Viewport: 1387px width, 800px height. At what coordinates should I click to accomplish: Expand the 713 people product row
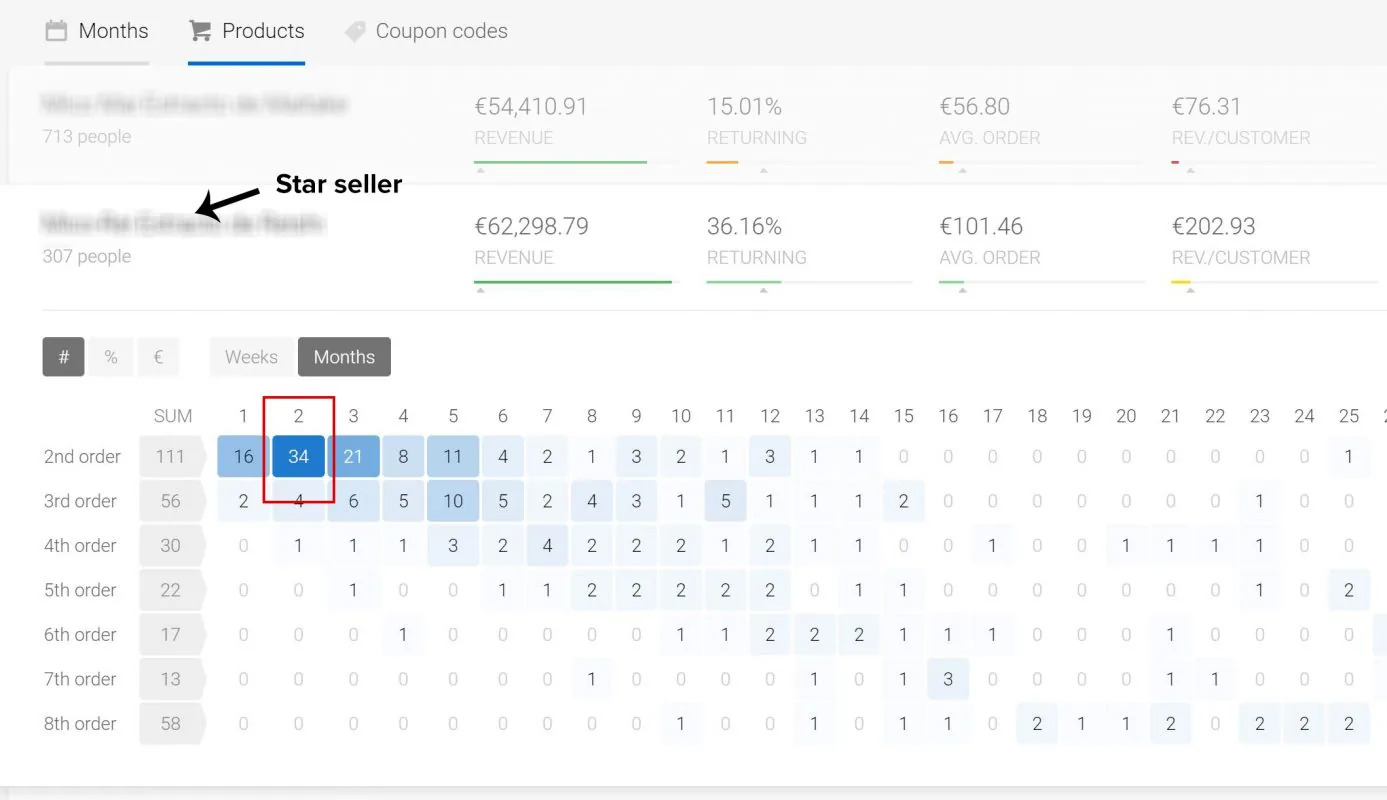tap(693, 125)
